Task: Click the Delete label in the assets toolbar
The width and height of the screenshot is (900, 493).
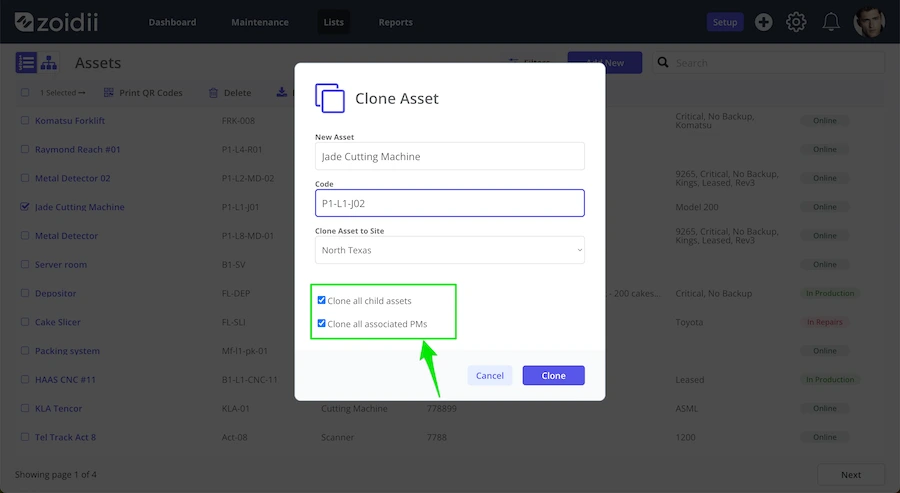Action: 237,92
